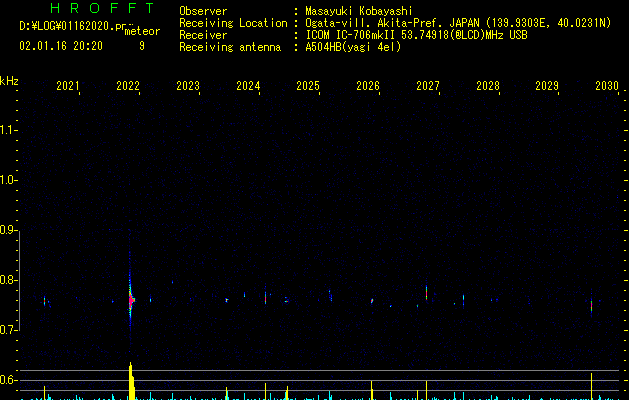Select the observer name Masayuki Kobayashi
This screenshot has width=629, height=400.
point(359,11)
